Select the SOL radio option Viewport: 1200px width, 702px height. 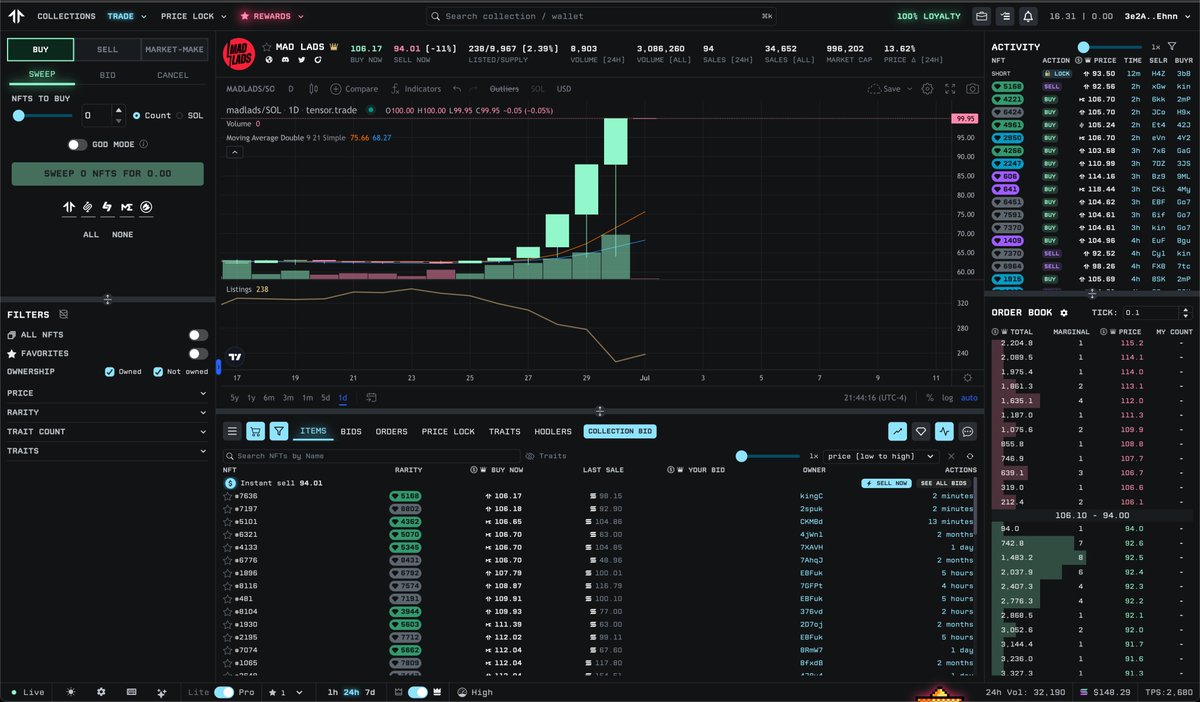pyautogui.click(x=180, y=115)
